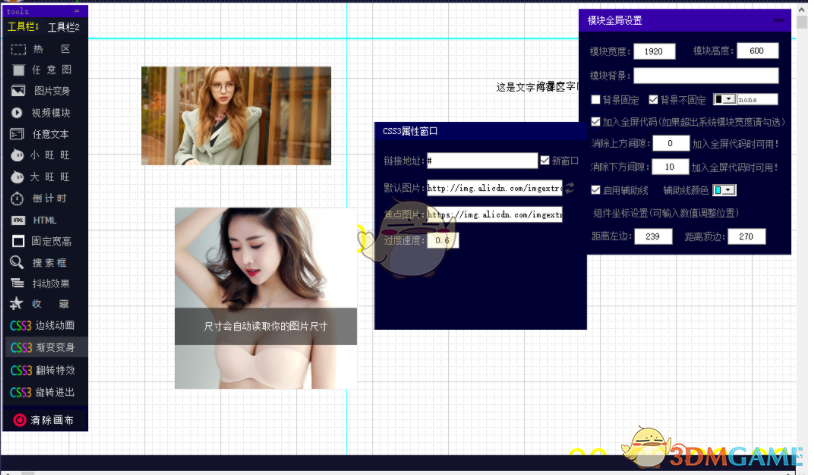
Task: Click the swap icon beside 默认图片 field
Action: (x=569, y=187)
